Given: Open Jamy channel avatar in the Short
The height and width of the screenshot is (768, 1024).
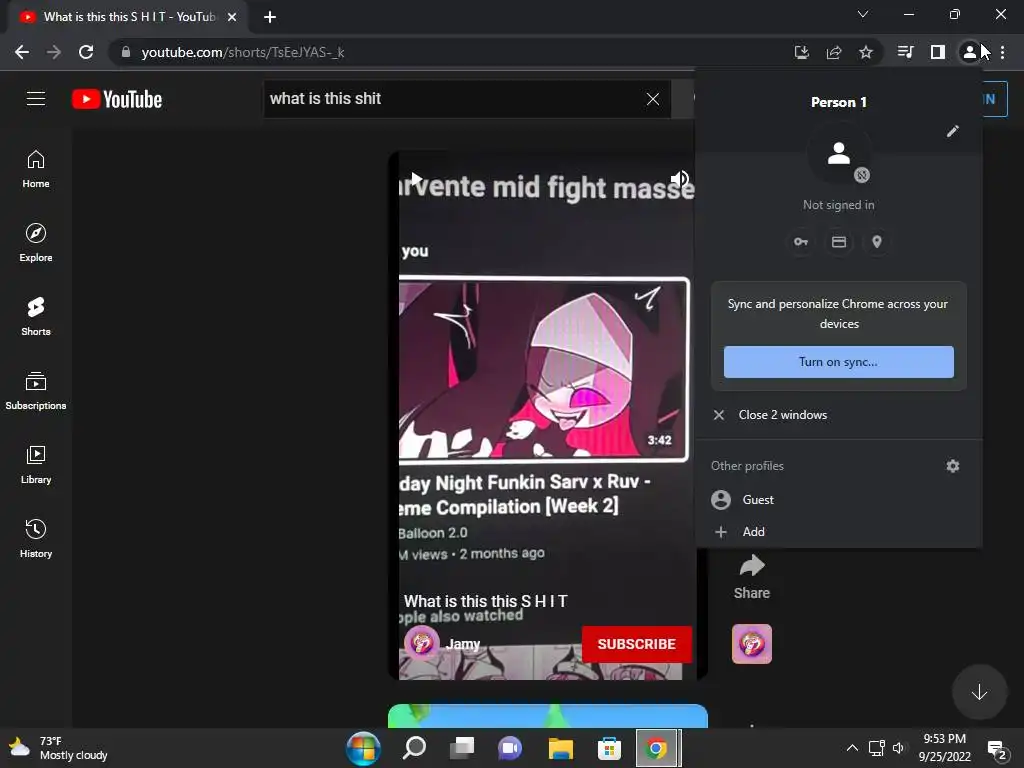Looking at the screenshot, I should [421, 643].
